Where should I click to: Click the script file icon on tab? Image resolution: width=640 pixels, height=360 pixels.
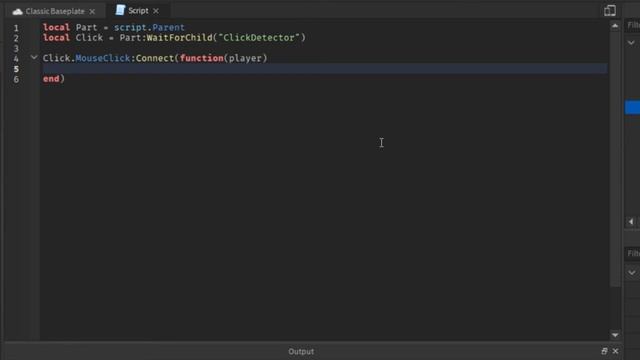(x=120, y=10)
